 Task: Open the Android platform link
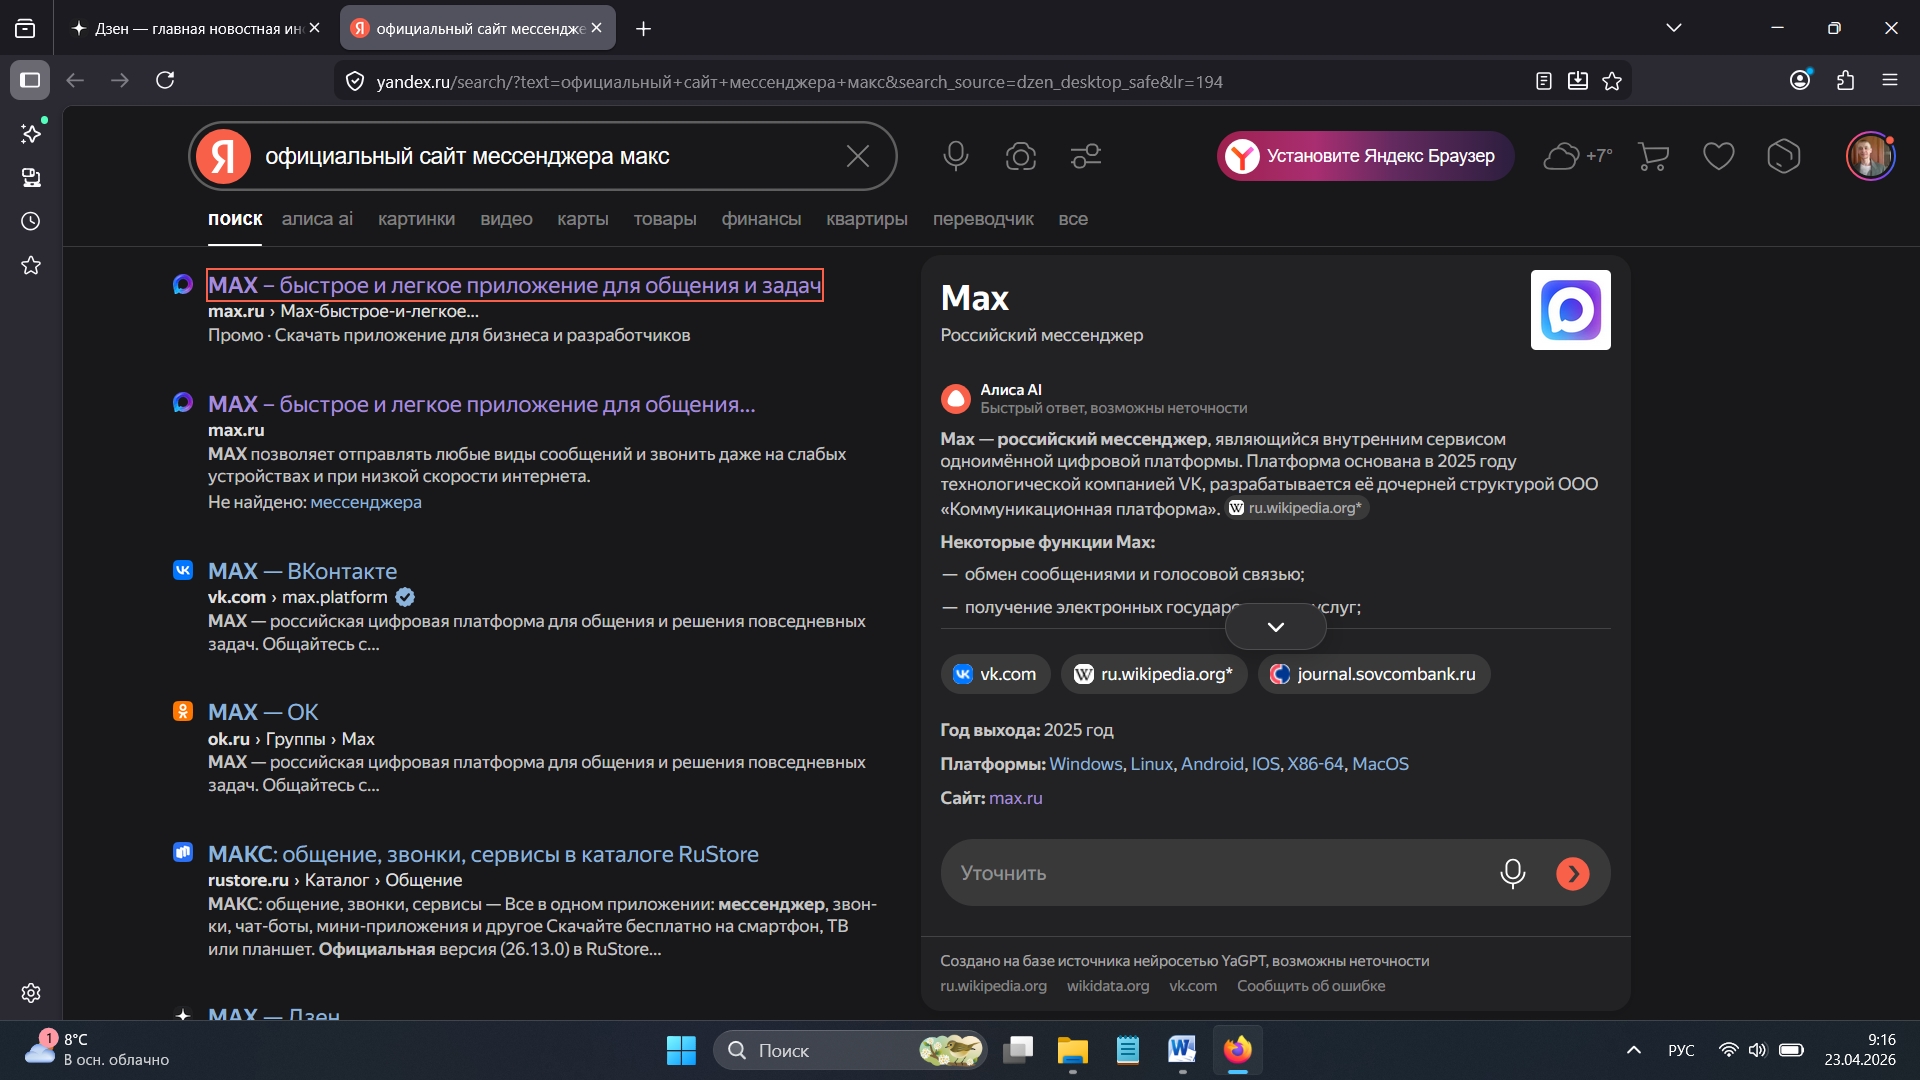[x=1212, y=764]
